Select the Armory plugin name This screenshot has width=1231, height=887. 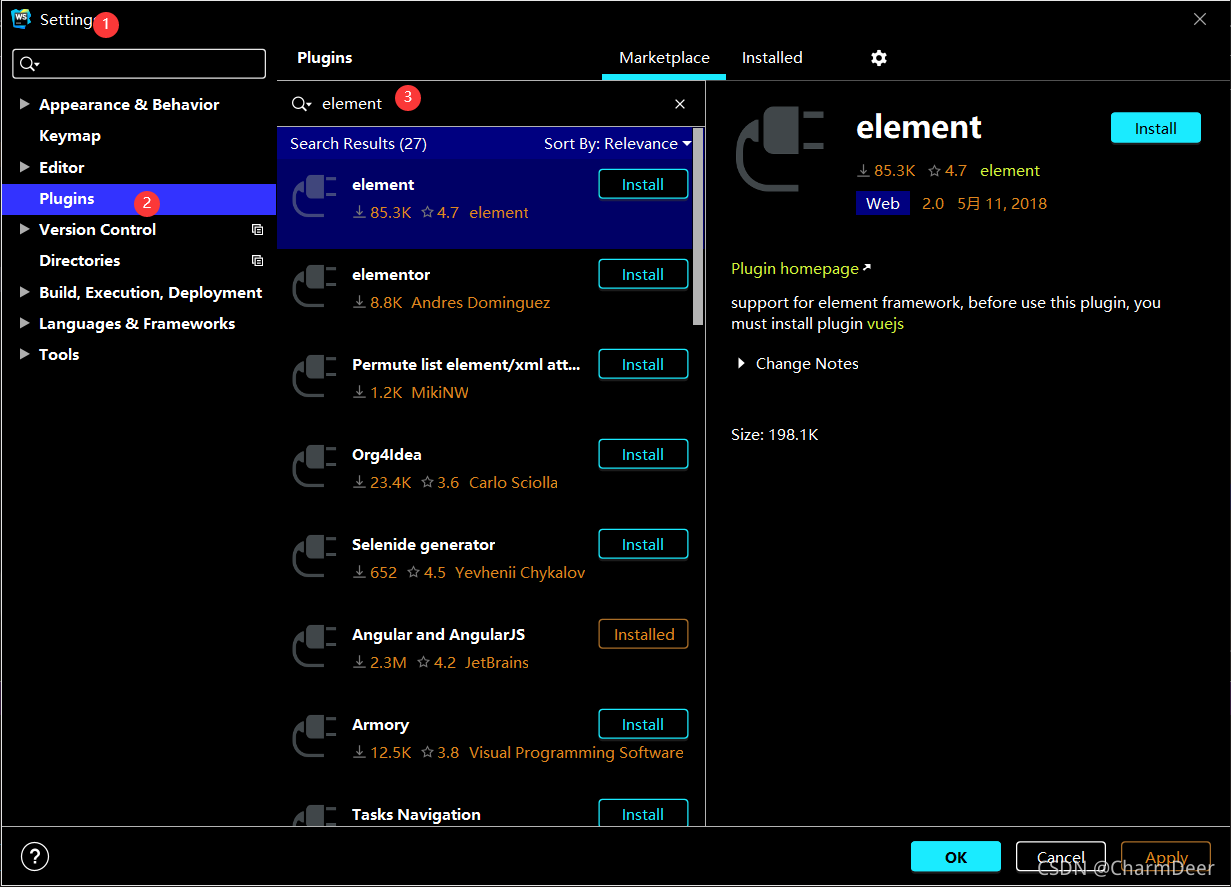[x=380, y=724]
